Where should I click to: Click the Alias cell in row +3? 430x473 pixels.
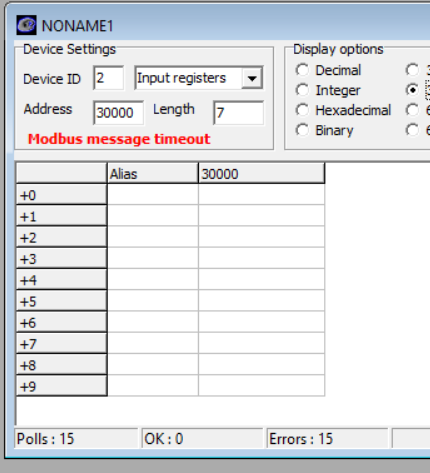[153, 259]
